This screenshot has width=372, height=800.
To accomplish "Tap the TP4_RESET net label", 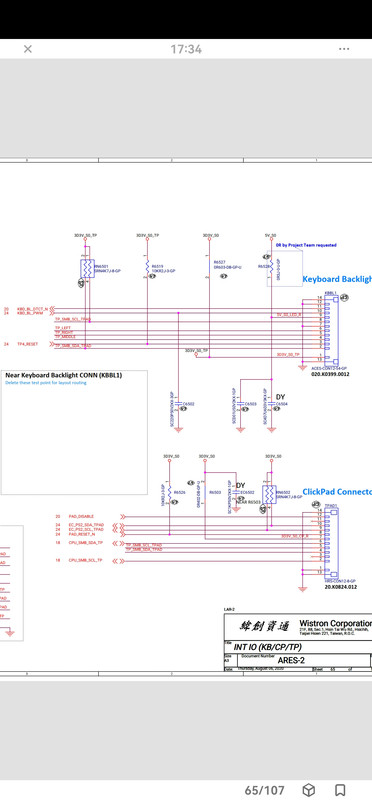I will coord(28,344).
